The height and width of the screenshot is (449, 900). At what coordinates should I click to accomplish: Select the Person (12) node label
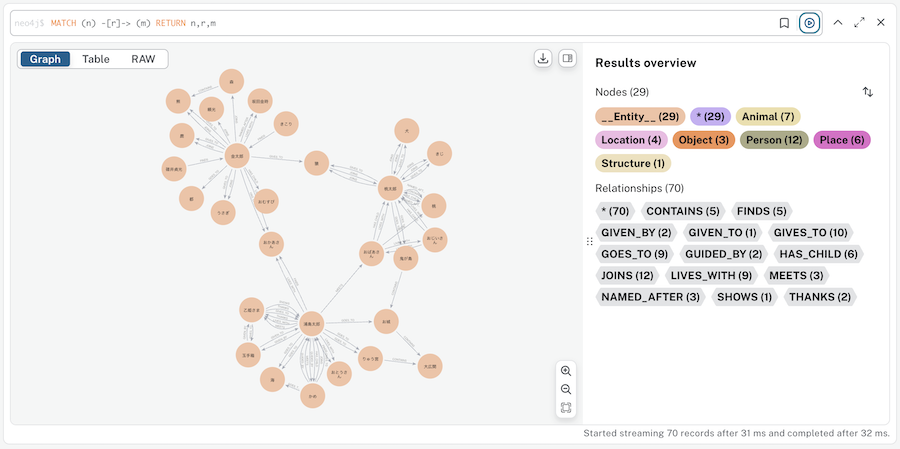[774, 140]
